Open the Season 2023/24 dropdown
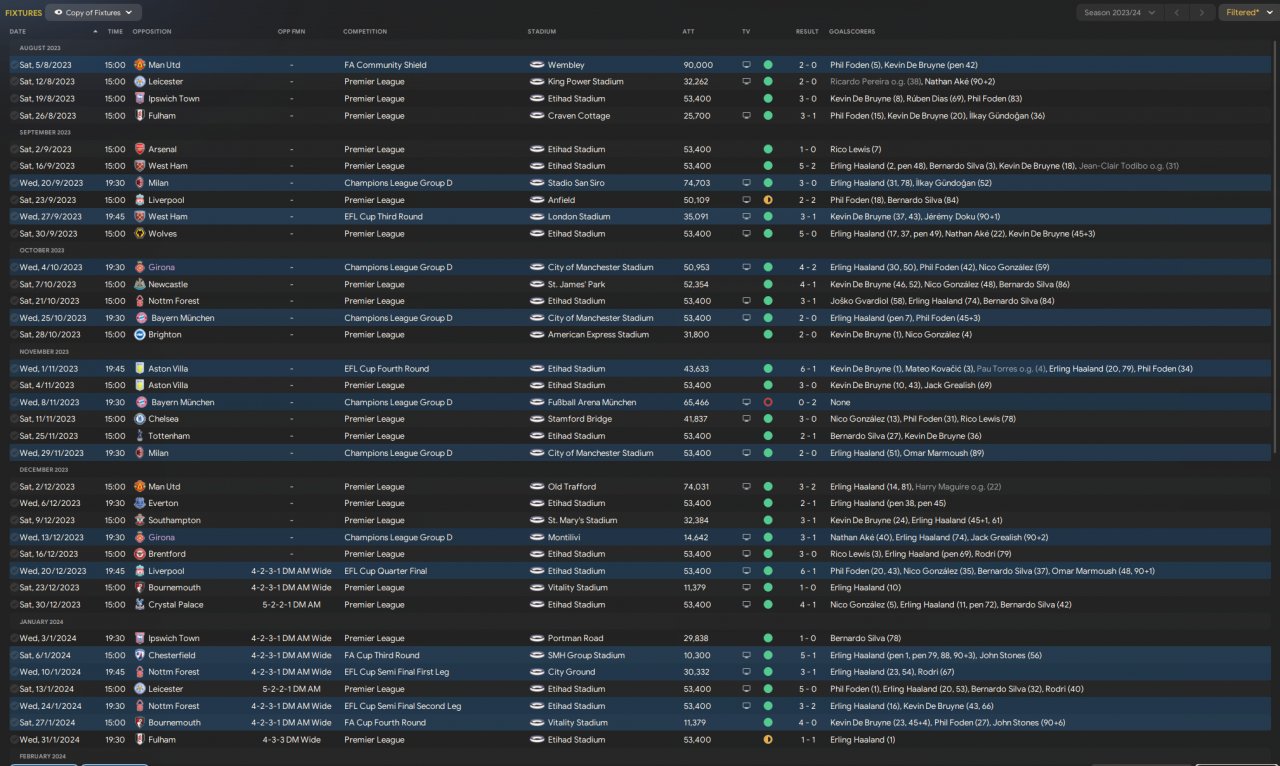Screen dimensions: 1280x766 point(1119,13)
